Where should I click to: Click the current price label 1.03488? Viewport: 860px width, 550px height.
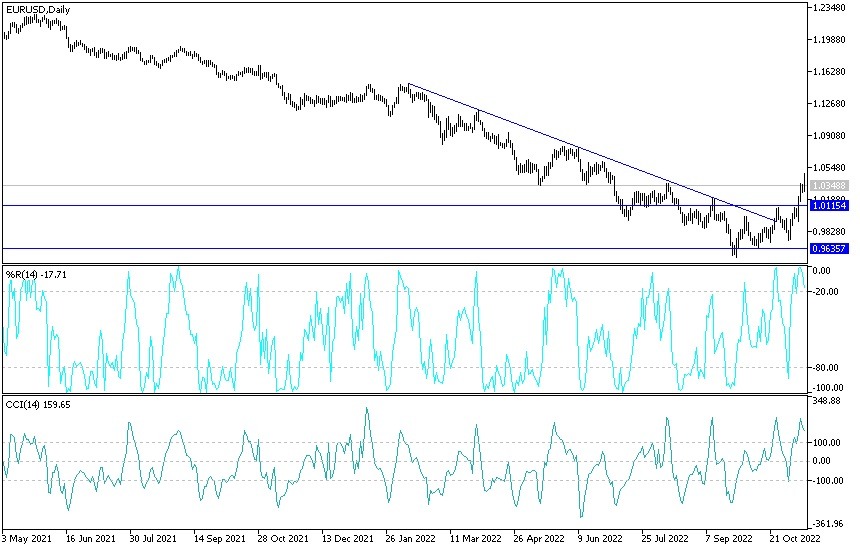click(x=830, y=185)
